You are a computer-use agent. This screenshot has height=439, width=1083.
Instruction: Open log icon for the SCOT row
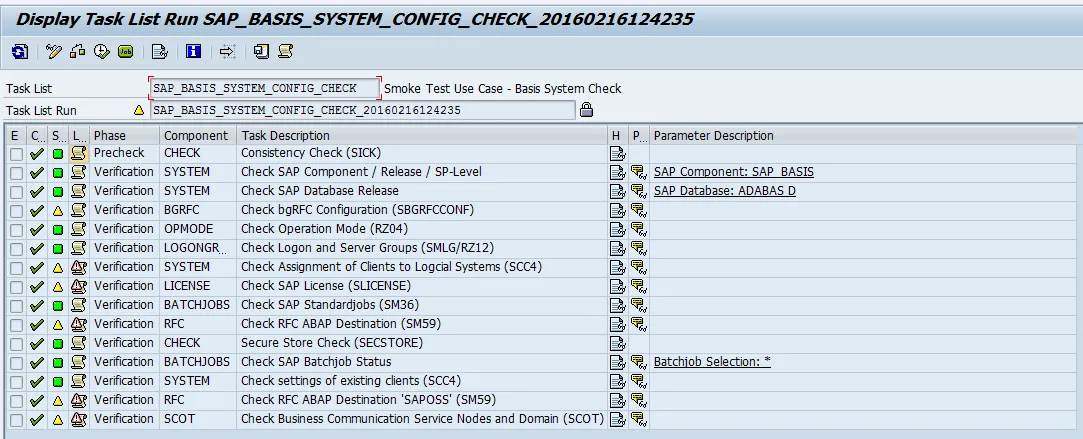[78, 419]
